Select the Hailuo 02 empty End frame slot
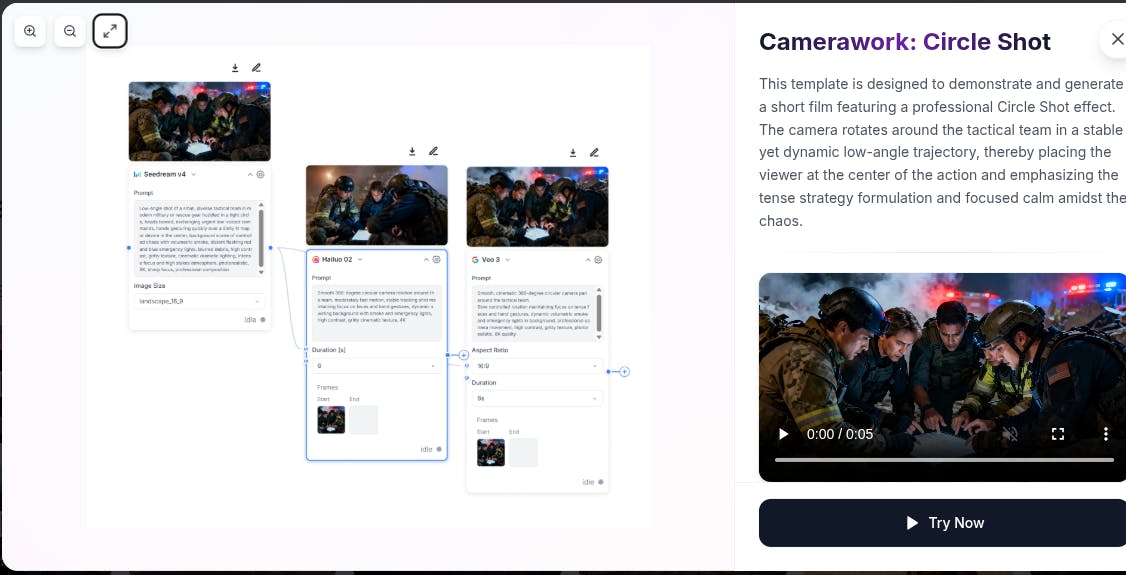Viewport: 1126px width, 575px height. tap(363, 420)
